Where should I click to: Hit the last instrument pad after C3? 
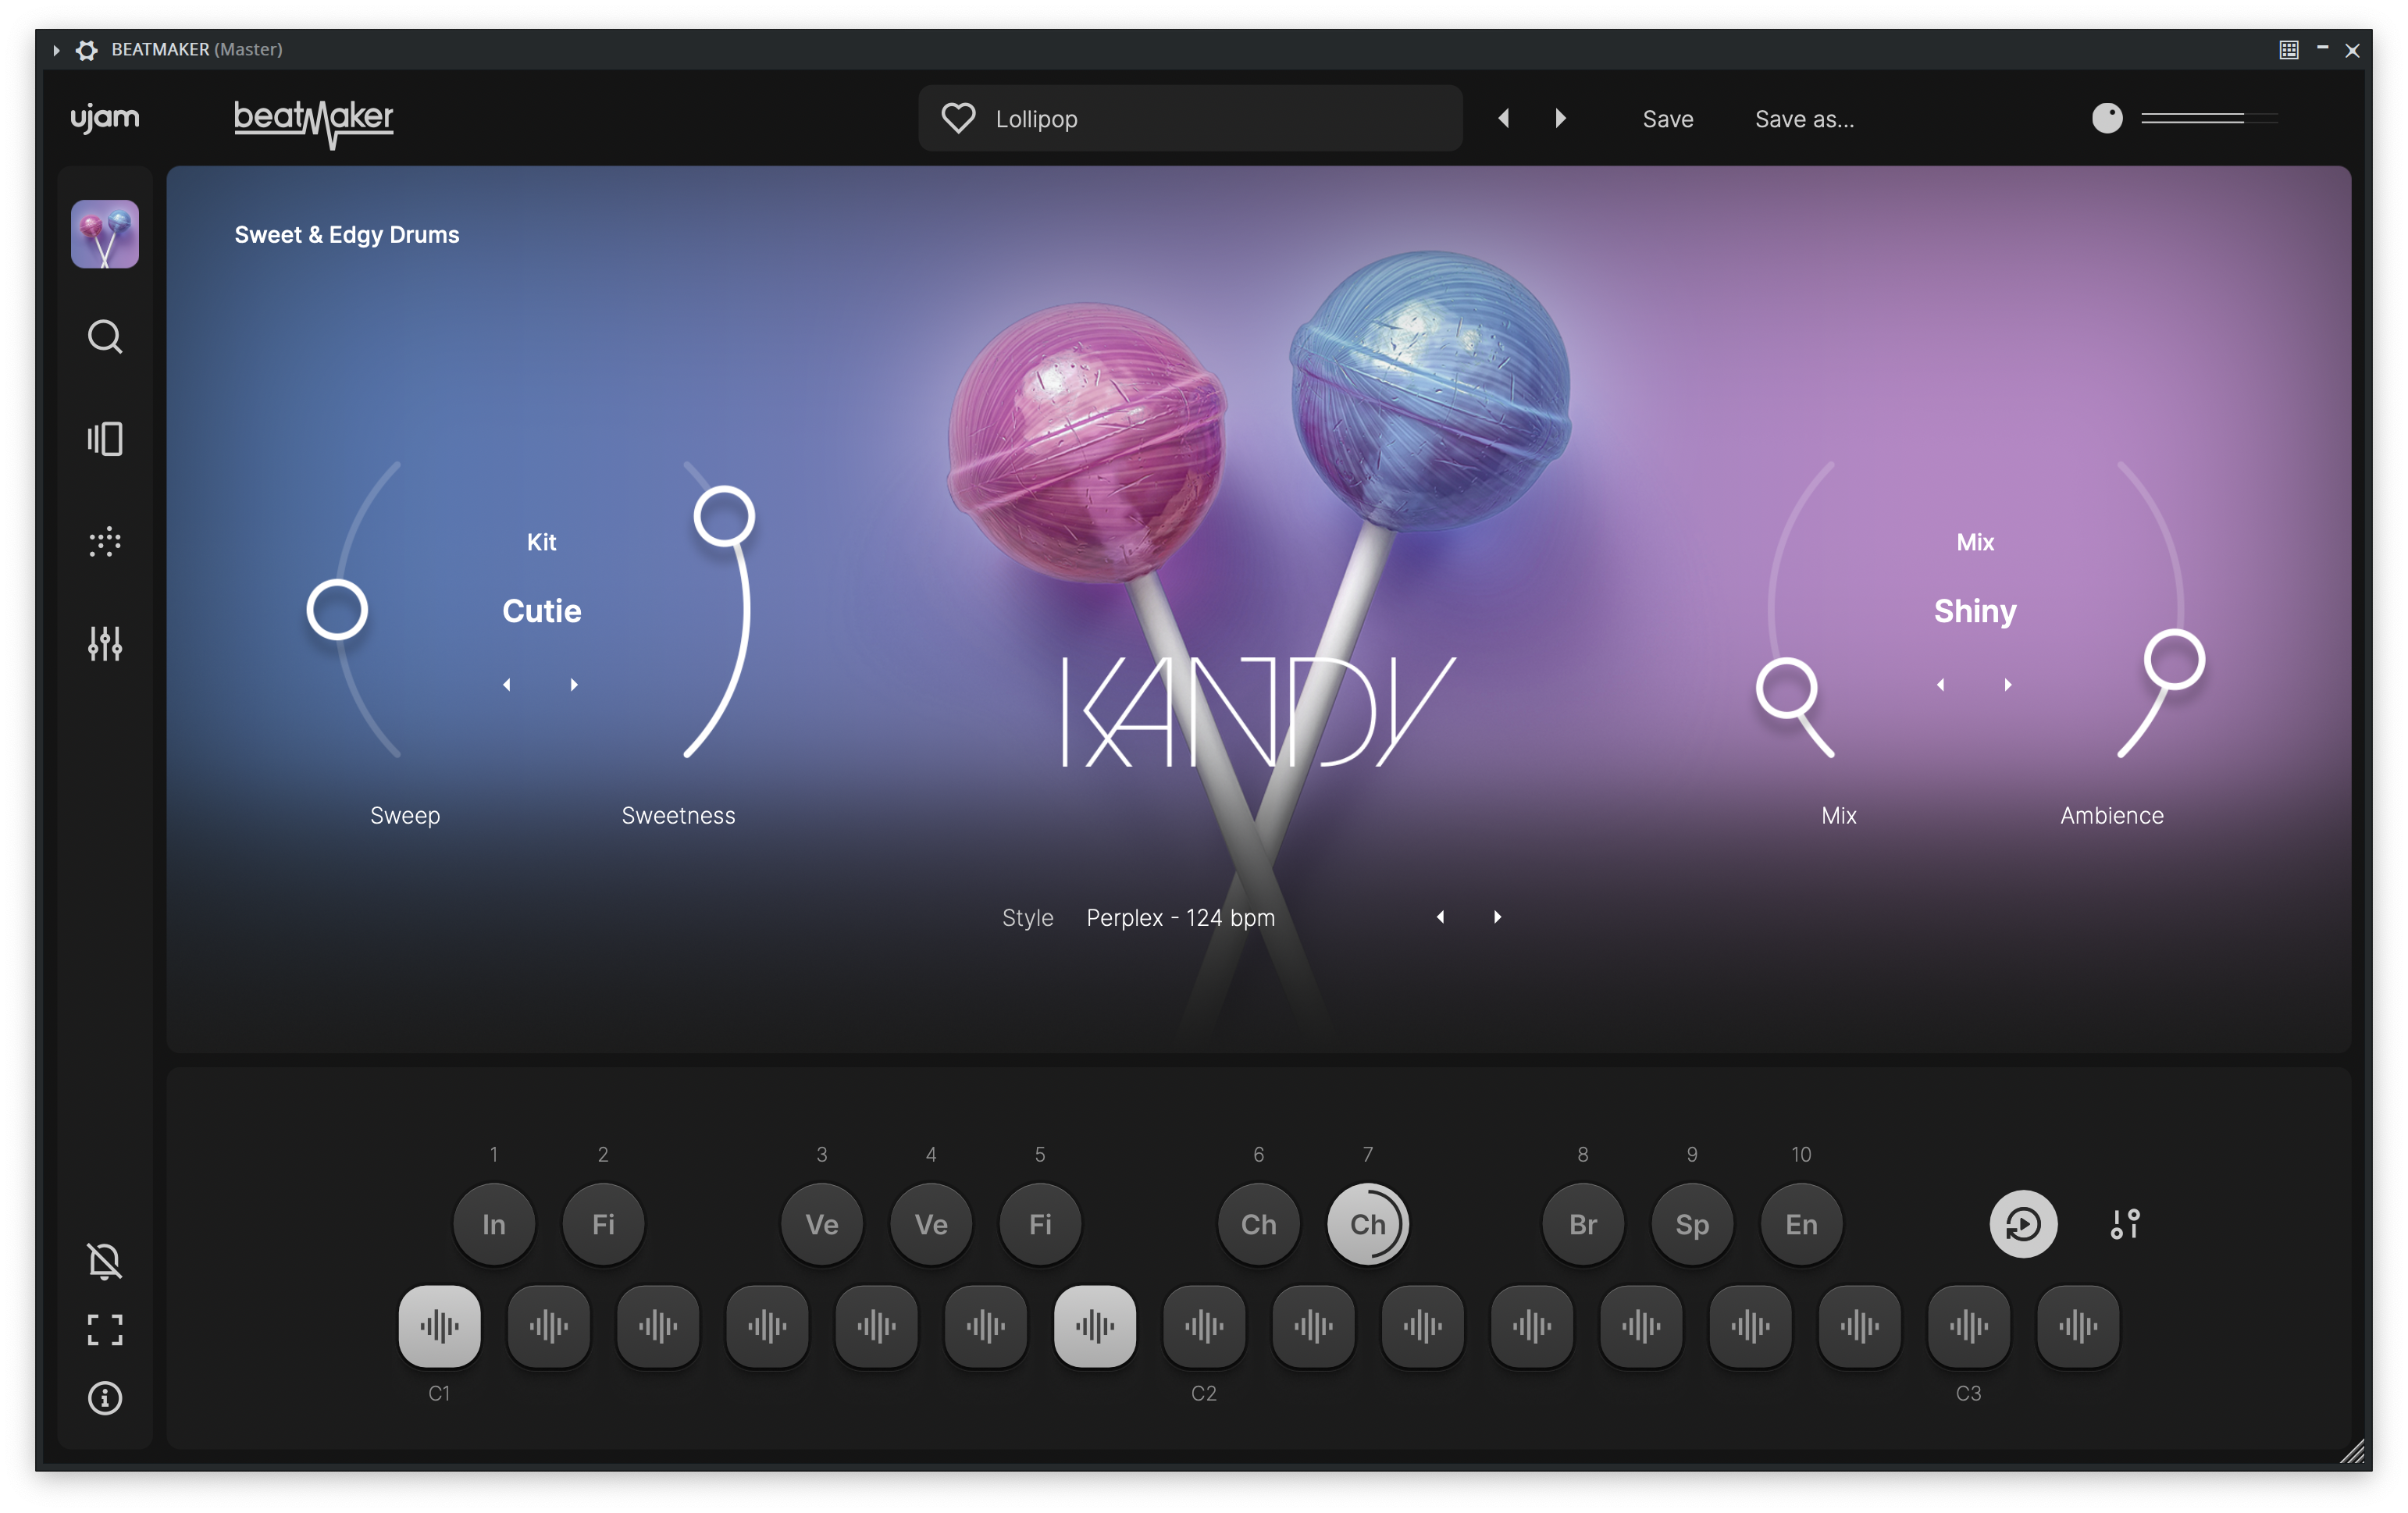(2078, 1327)
